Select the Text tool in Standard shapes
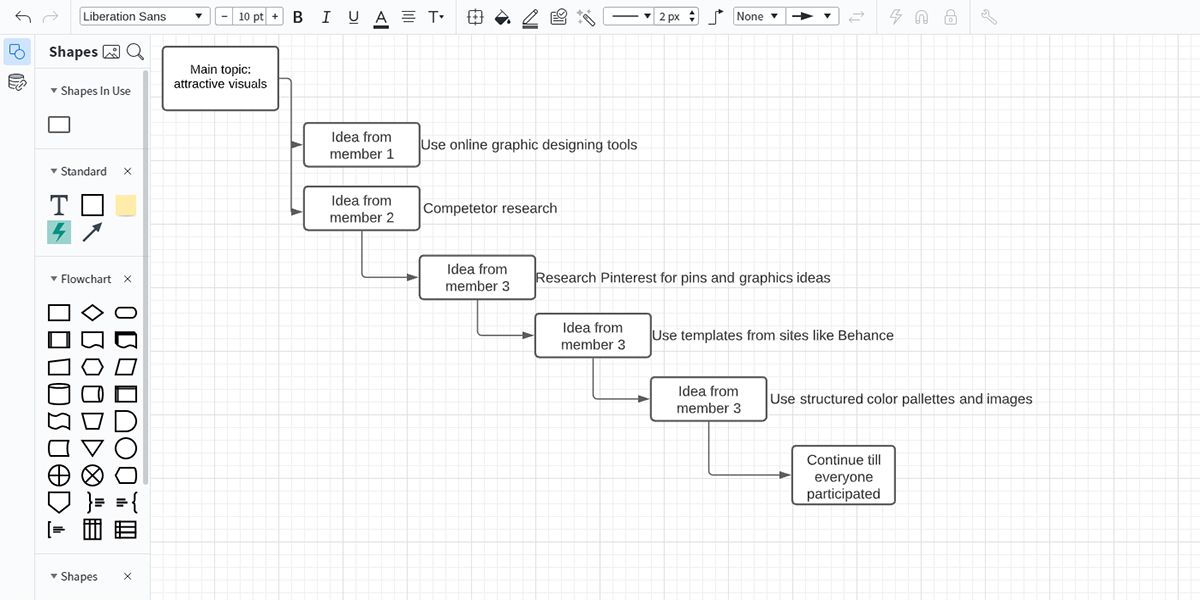This screenshot has height=600, width=1200. (x=59, y=205)
